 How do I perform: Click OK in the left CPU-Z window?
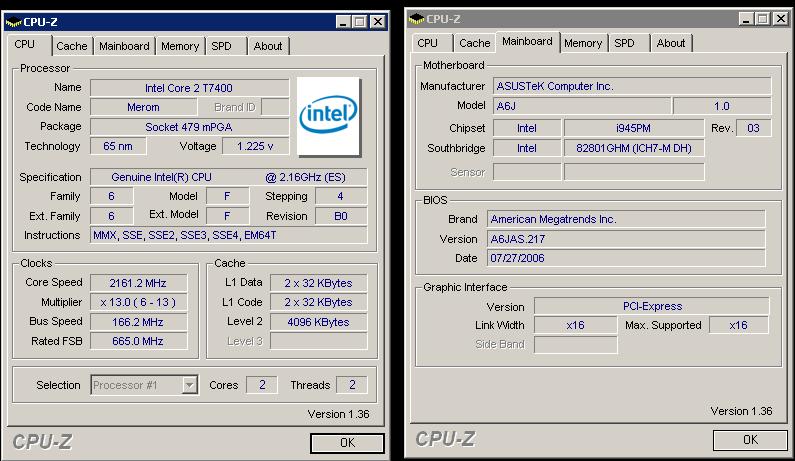[347, 443]
